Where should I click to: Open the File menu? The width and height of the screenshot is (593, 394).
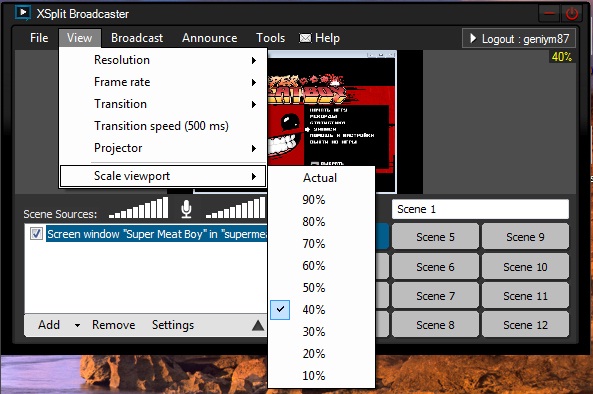39,38
